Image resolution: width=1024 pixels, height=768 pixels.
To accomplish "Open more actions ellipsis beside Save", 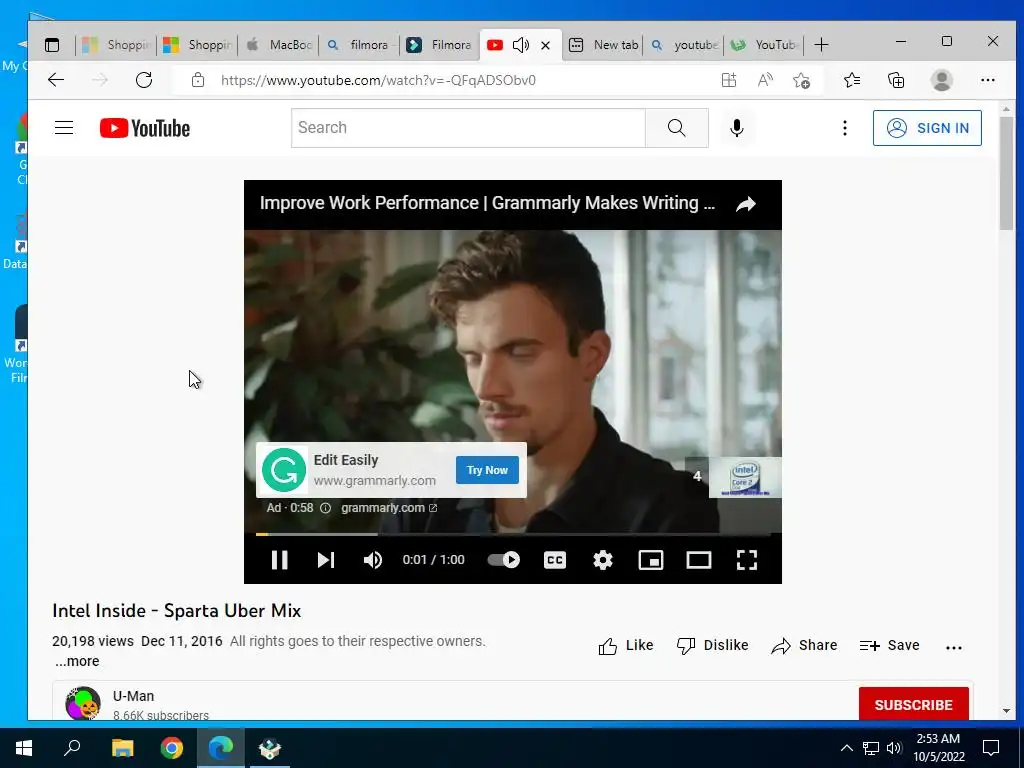I will [x=953, y=647].
